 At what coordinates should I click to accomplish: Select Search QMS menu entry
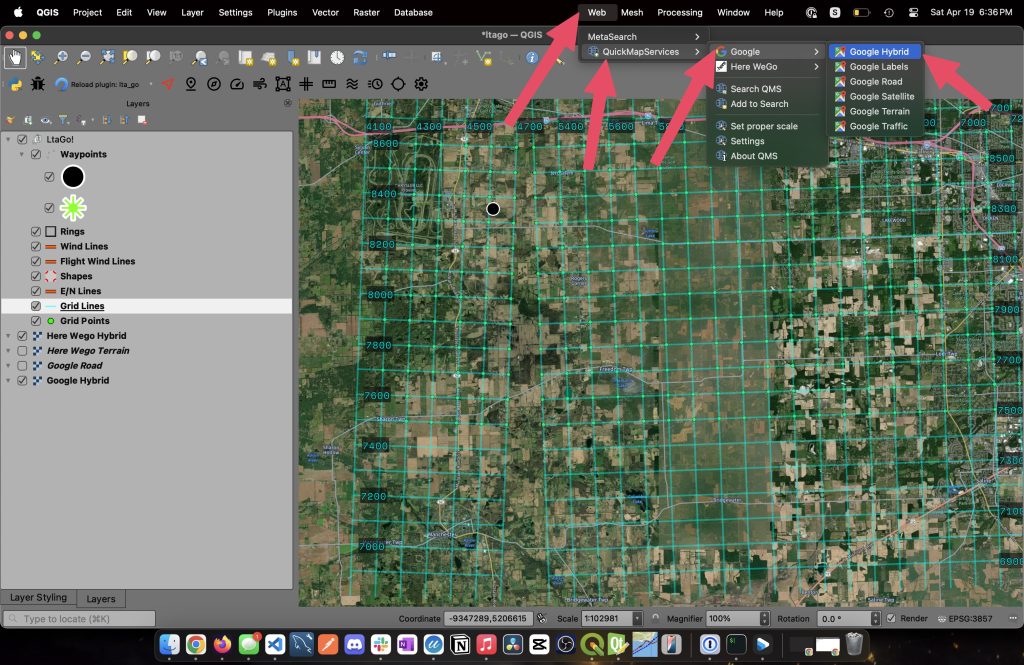767,89
